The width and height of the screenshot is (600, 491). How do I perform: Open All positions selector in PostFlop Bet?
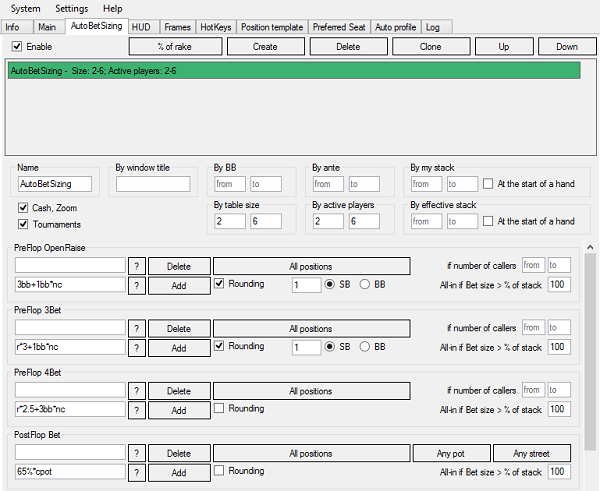311,453
